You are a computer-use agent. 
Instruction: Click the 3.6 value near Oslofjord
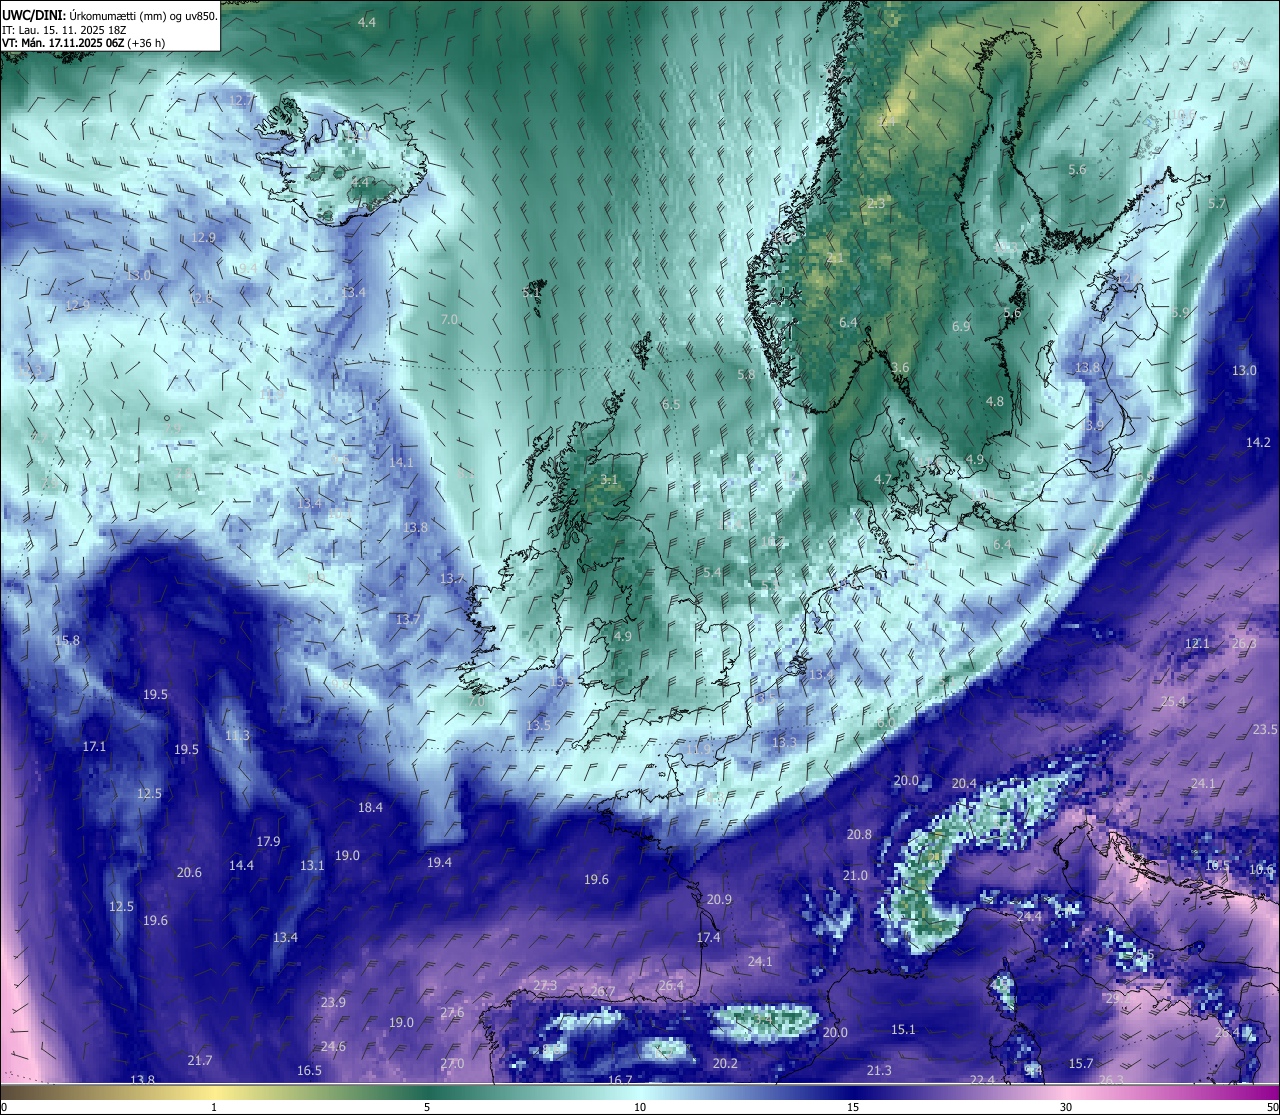coord(900,368)
